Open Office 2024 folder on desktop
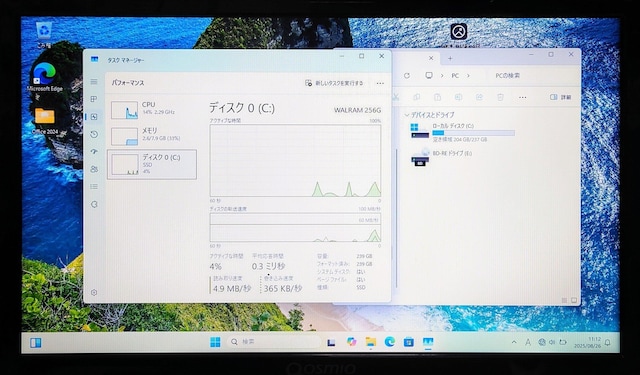The height and width of the screenshot is (375, 640). pos(44,121)
